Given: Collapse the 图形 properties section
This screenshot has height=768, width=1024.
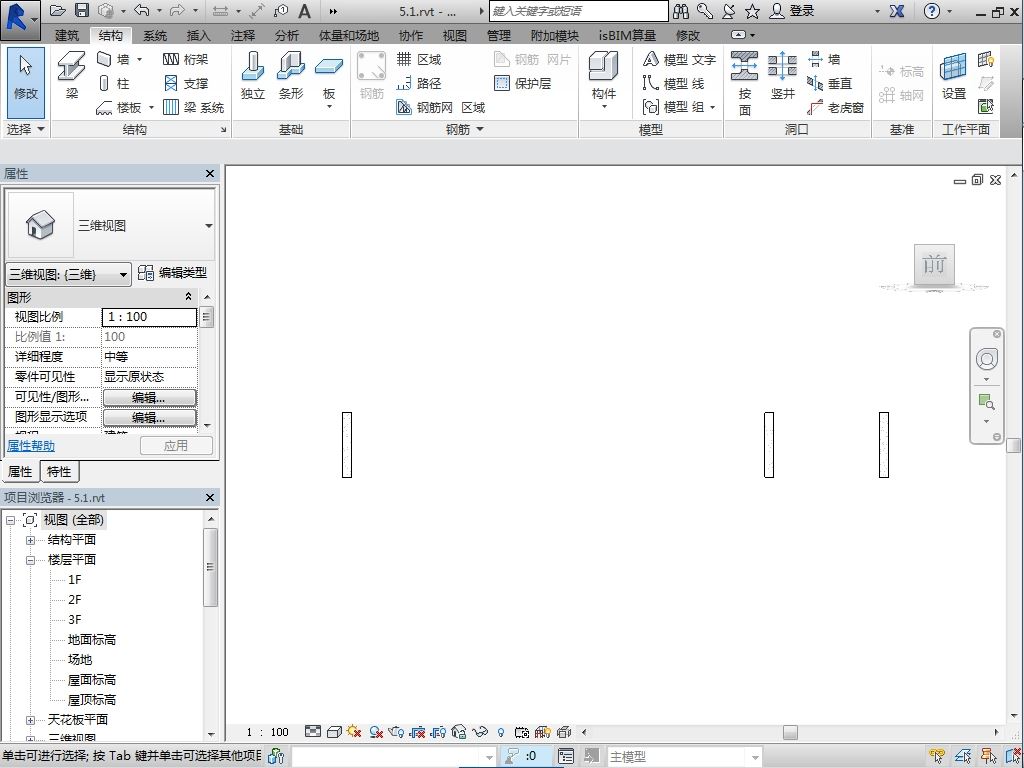Looking at the screenshot, I should click(x=188, y=296).
